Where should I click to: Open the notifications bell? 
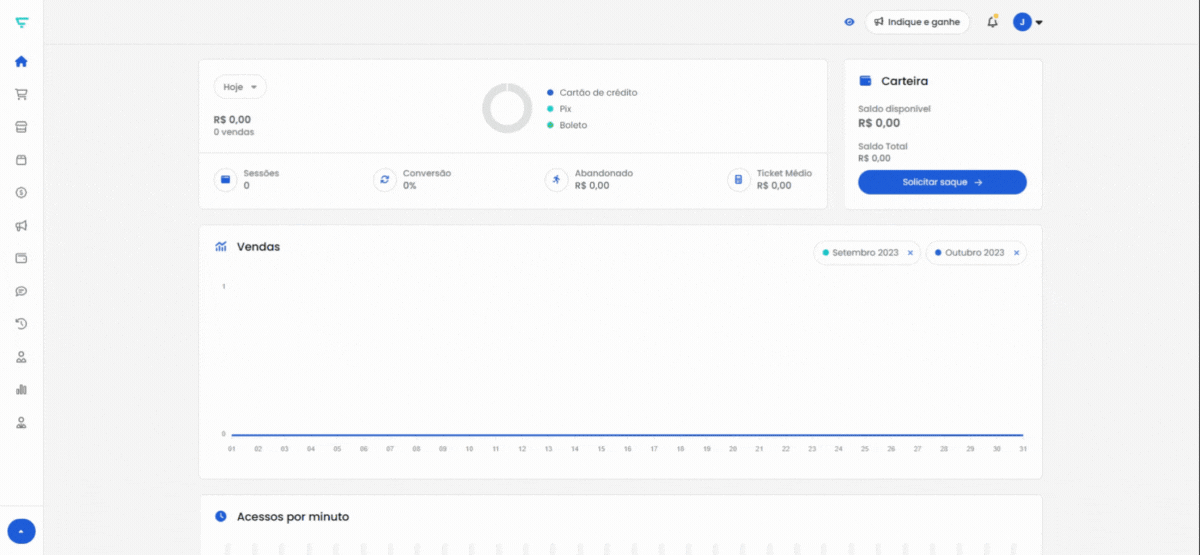point(992,22)
